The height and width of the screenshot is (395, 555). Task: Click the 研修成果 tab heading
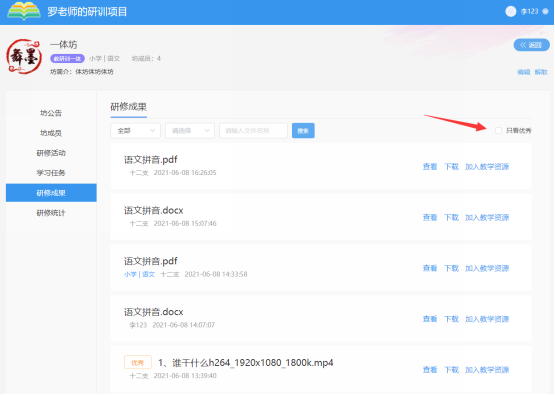click(x=128, y=107)
